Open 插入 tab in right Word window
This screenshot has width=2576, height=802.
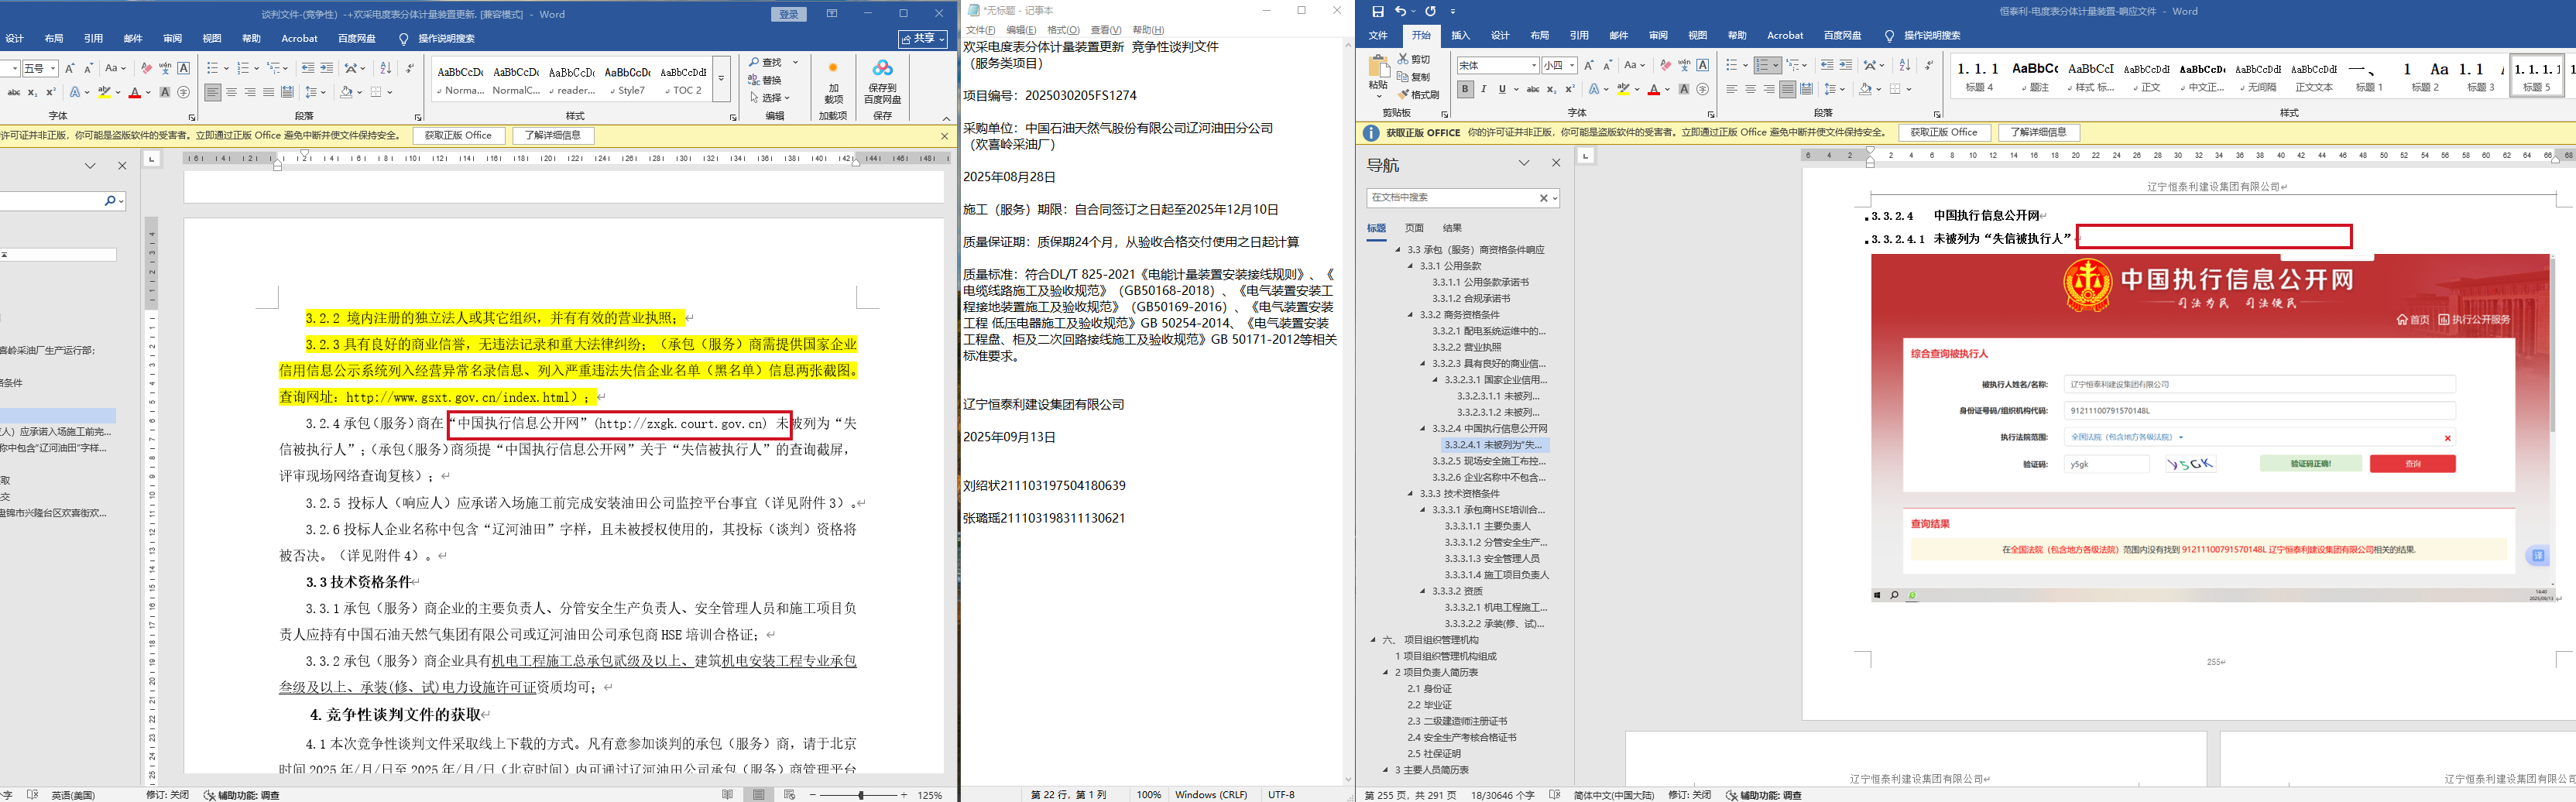coord(1461,36)
